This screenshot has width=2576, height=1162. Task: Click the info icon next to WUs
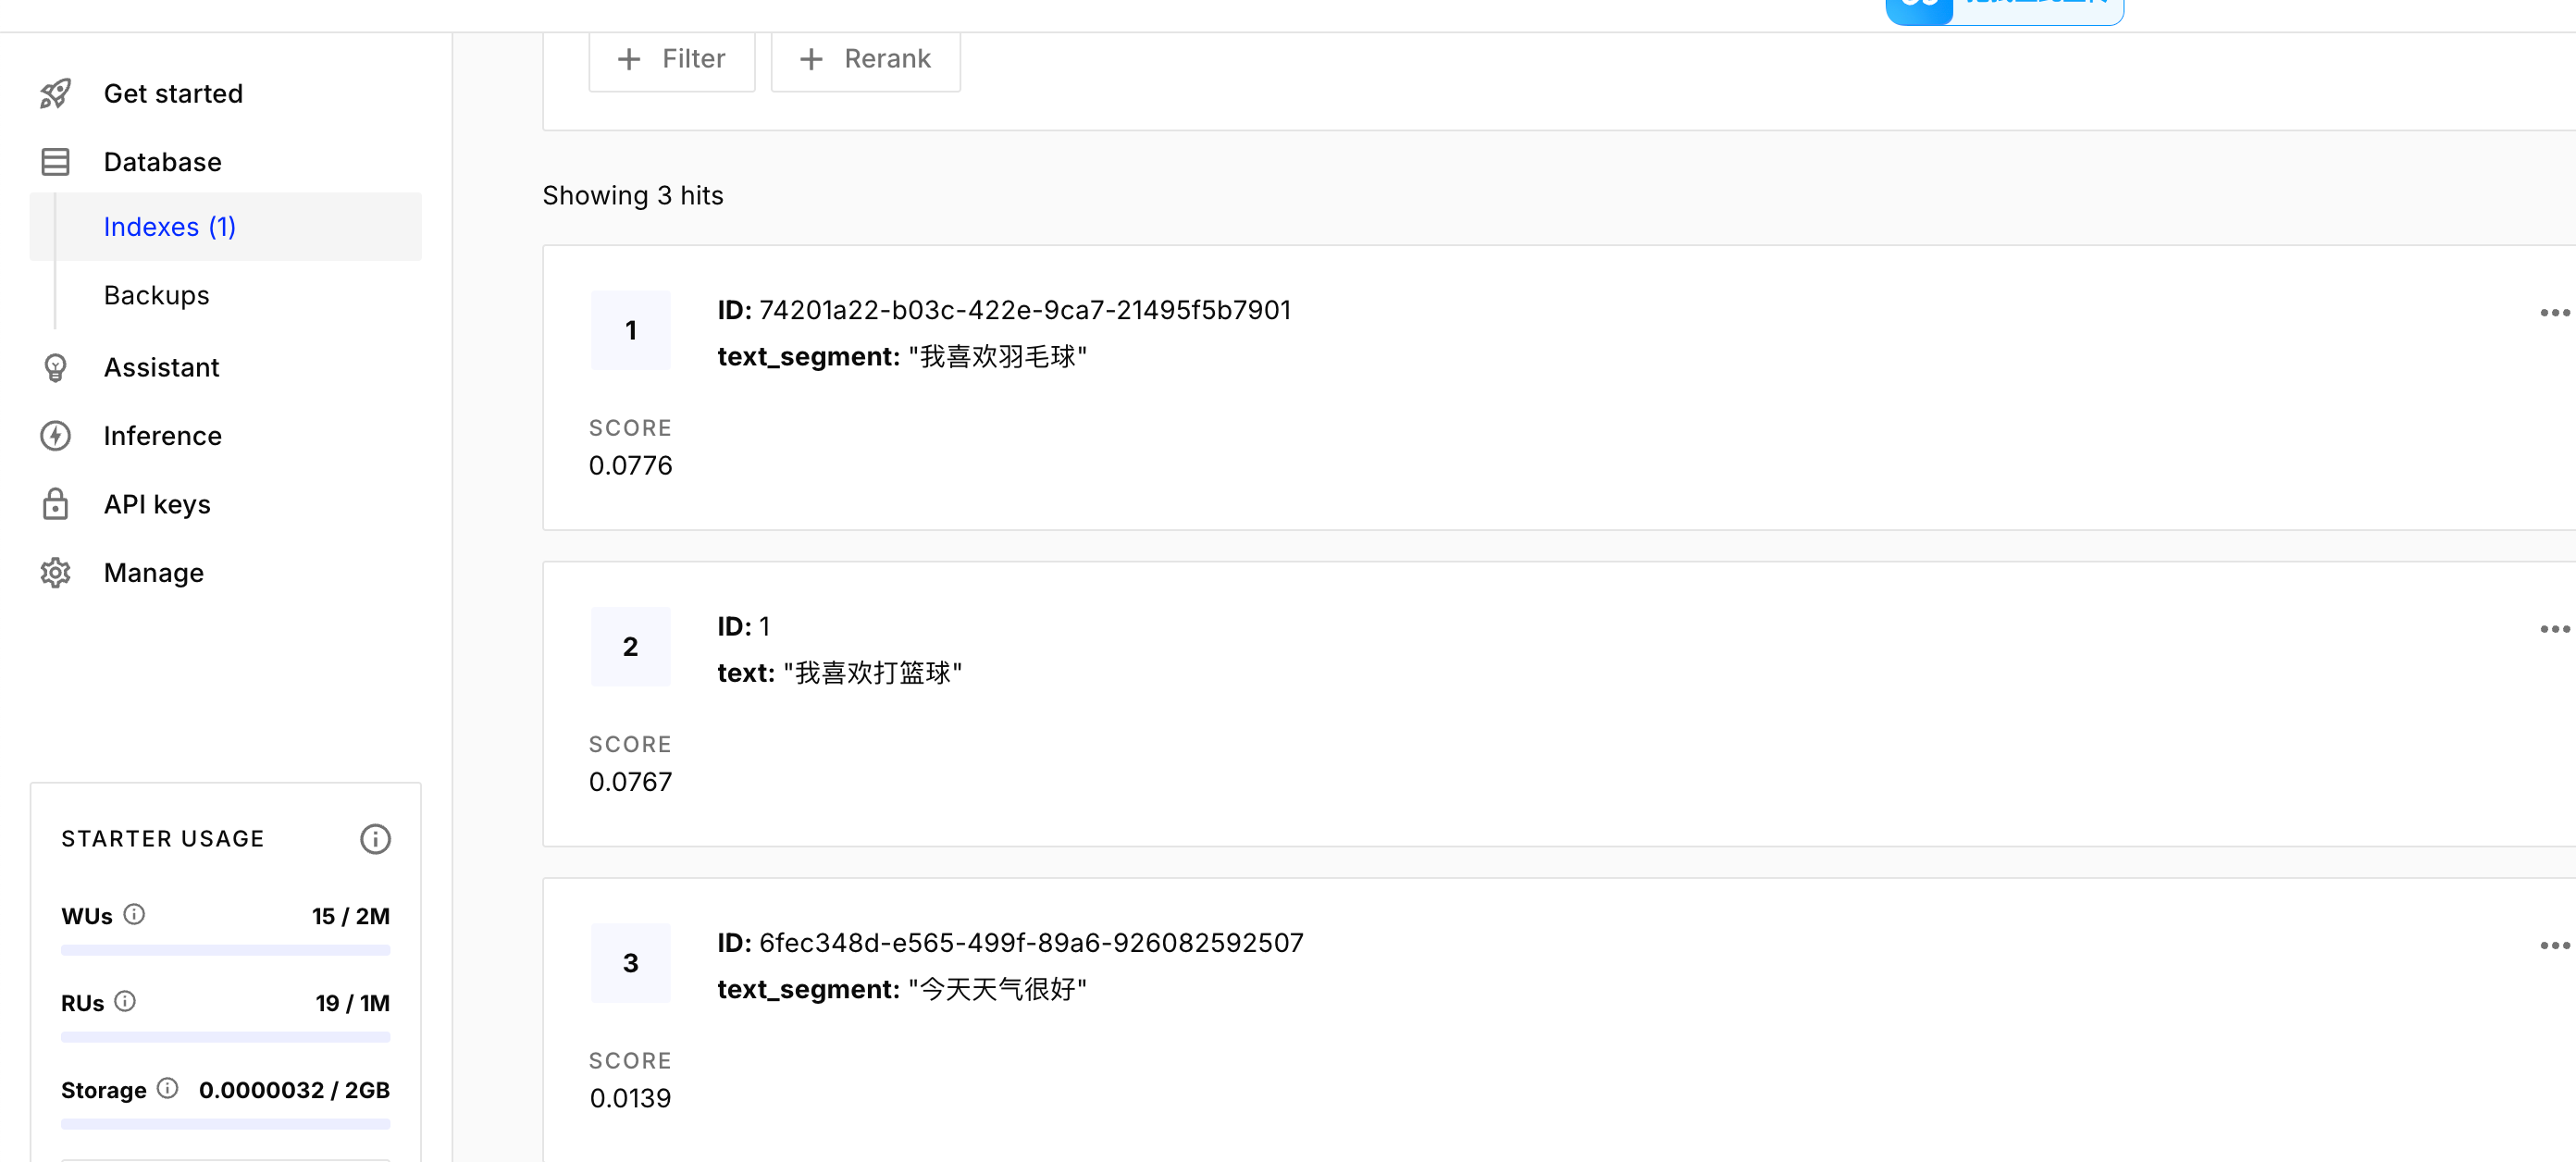[134, 914]
